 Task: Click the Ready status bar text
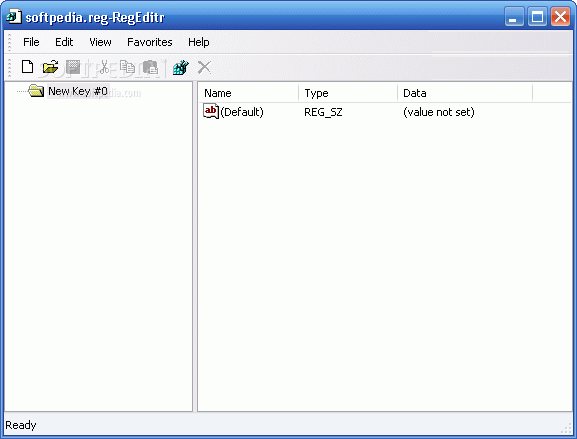point(21,425)
